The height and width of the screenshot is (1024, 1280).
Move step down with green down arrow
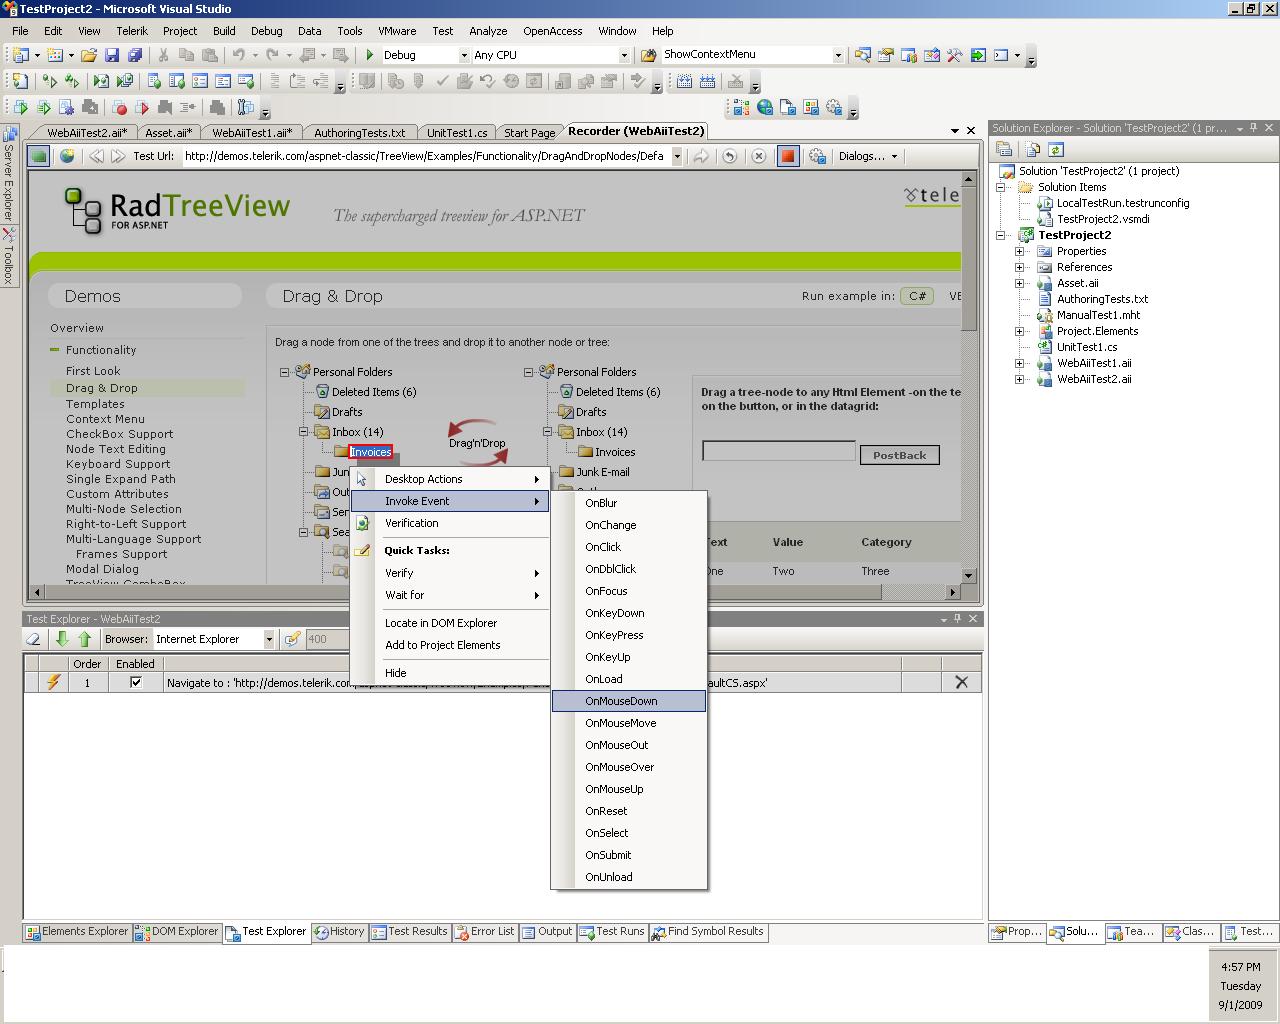[x=62, y=639]
